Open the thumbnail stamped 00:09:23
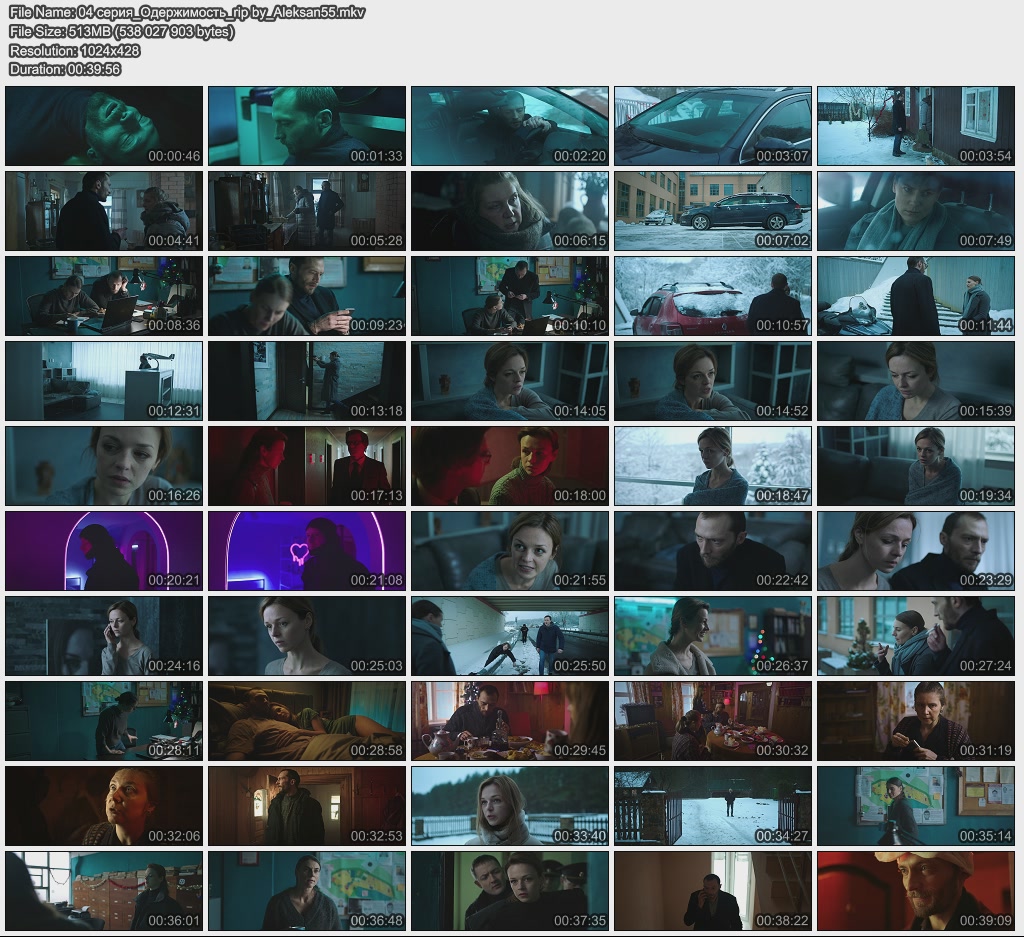1024x937 pixels. pos(307,296)
